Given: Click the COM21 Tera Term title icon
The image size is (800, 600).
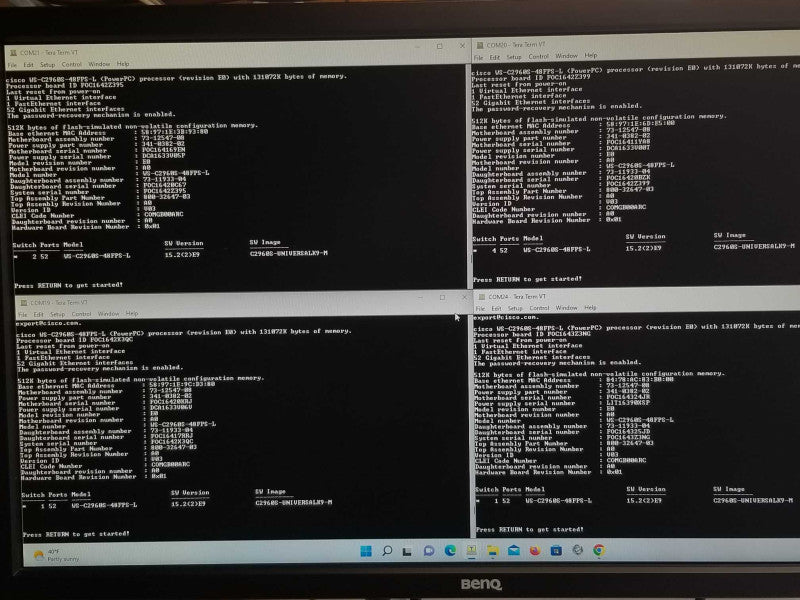Looking at the screenshot, I should click(13, 53).
